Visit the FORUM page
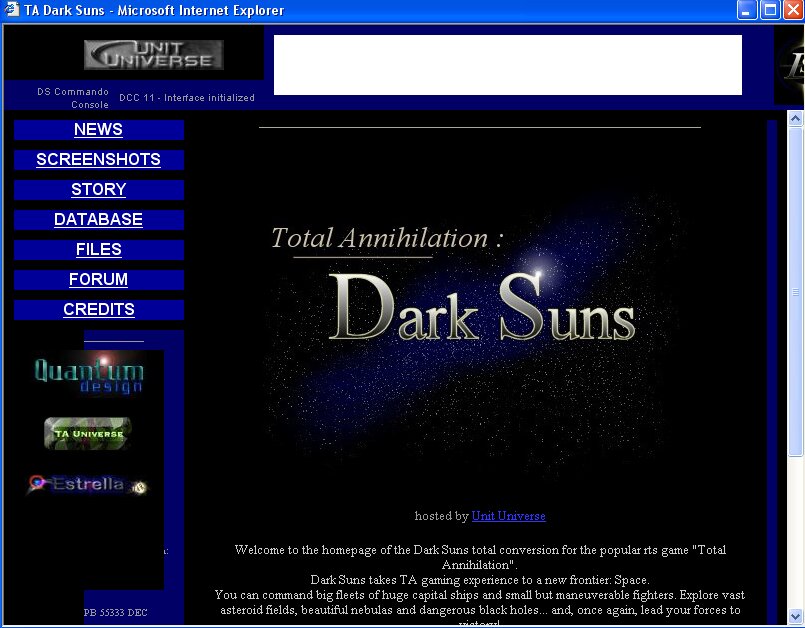The width and height of the screenshot is (805, 628). click(x=98, y=279)
